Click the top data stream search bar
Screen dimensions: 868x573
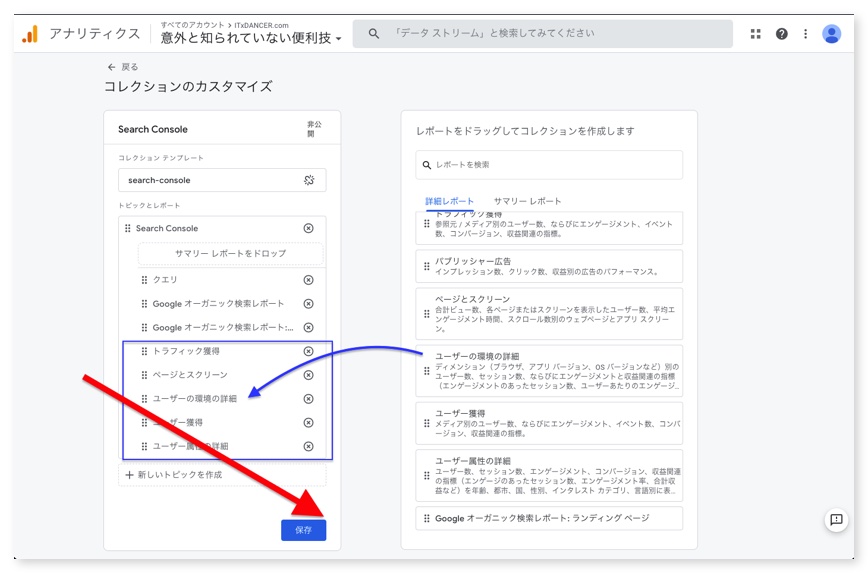[543, 34]
